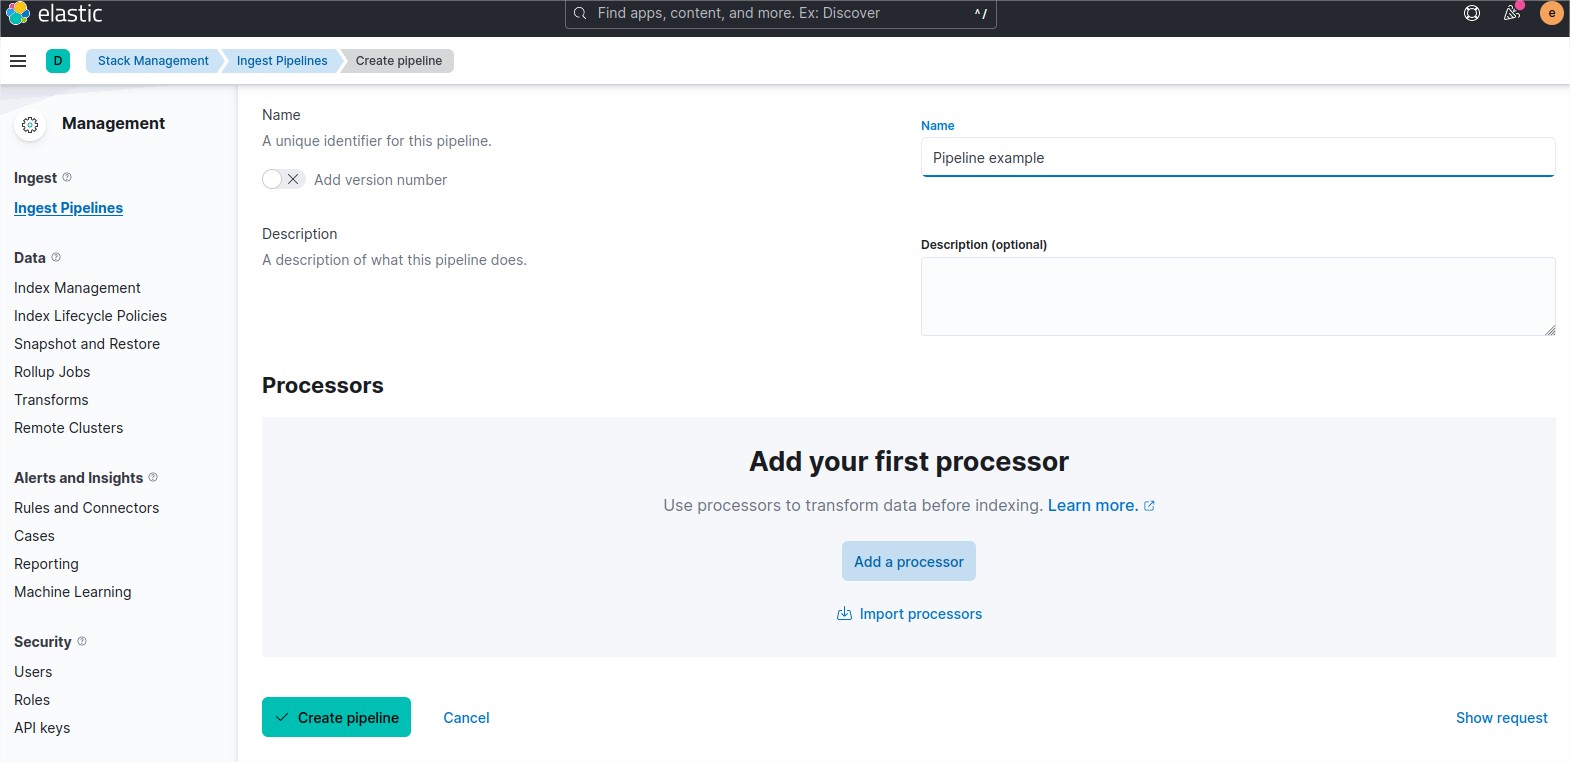The width and height of the screenshot is (1570, 762).
Task: Click Show request link
Action: click(1501, 718)
